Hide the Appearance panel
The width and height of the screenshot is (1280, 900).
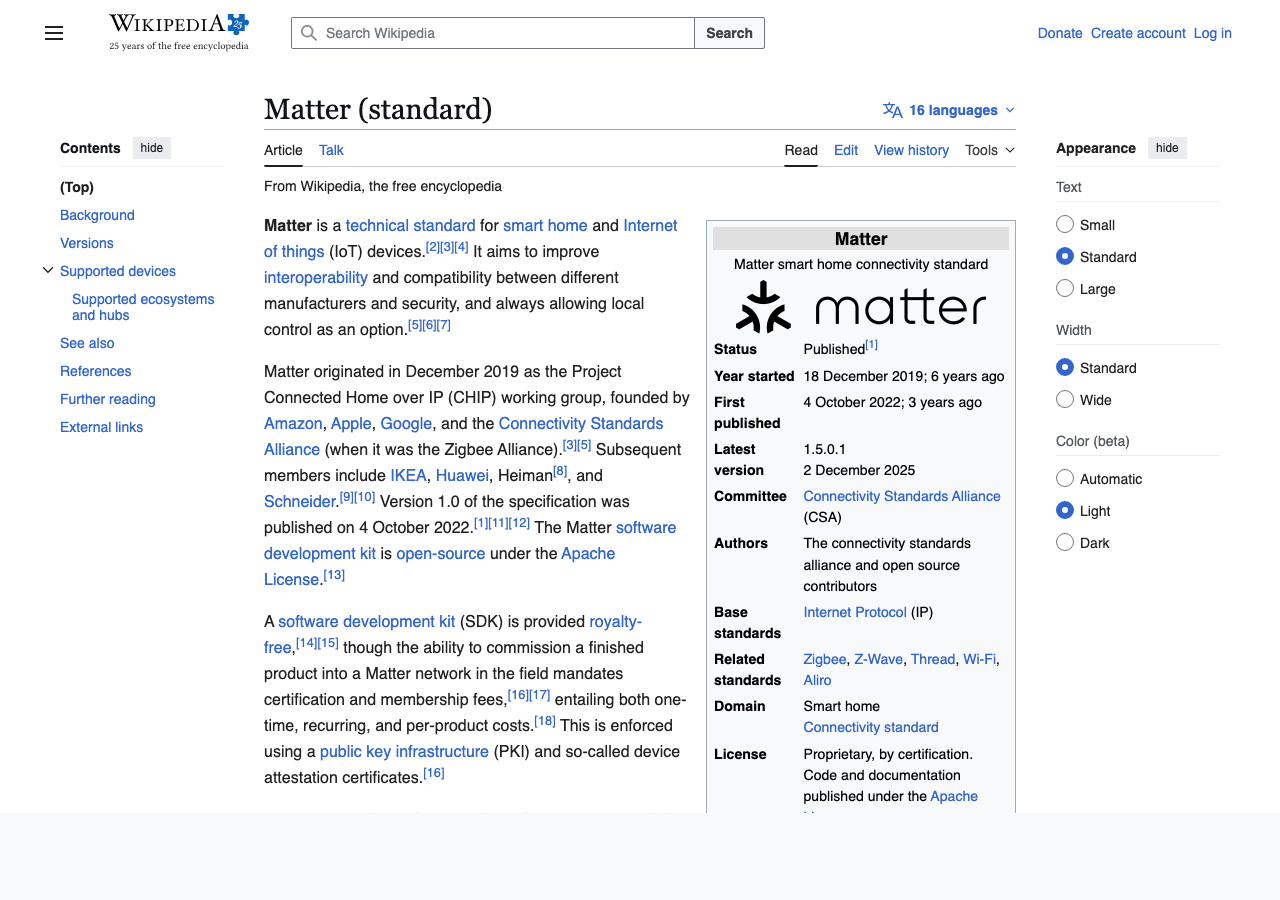pos(1166,147)
